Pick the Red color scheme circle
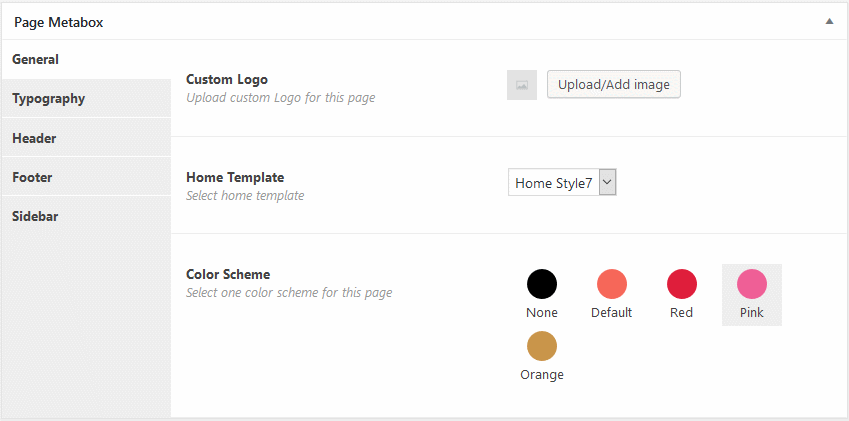 click(682, 284)
